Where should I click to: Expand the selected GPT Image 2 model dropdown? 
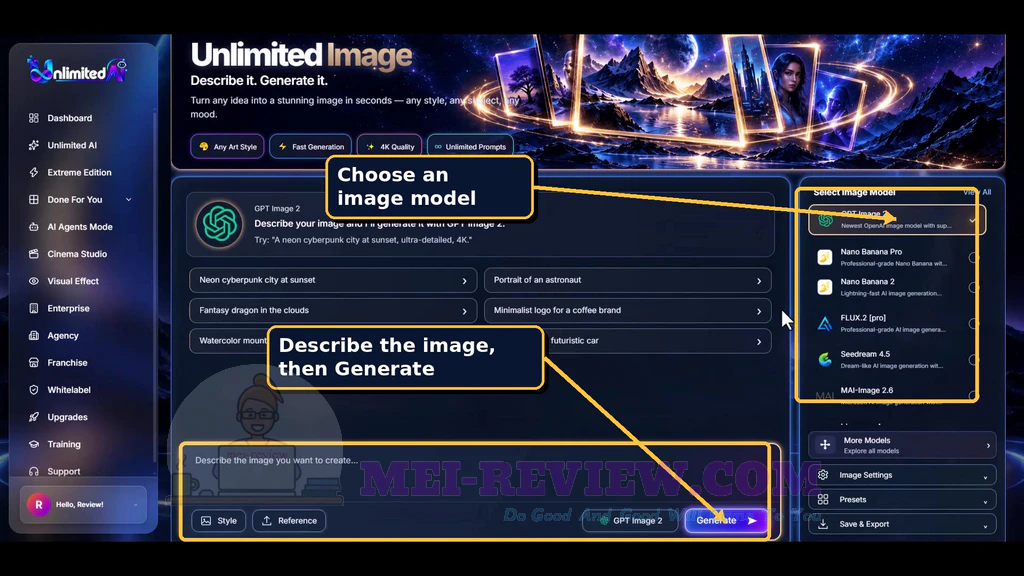pyautogui.click(x=972, y=221)
